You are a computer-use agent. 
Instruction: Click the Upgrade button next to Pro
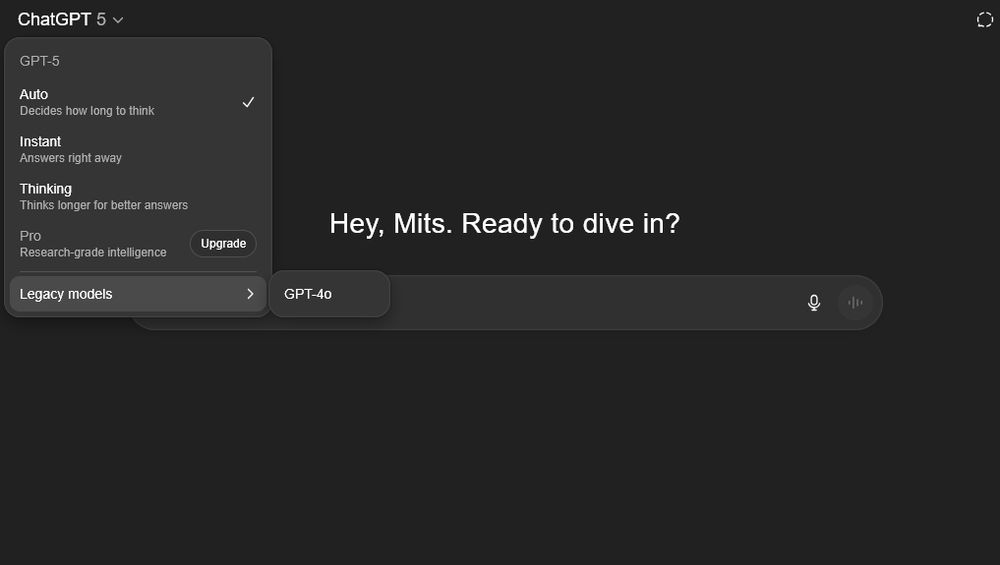pos(223,244)
